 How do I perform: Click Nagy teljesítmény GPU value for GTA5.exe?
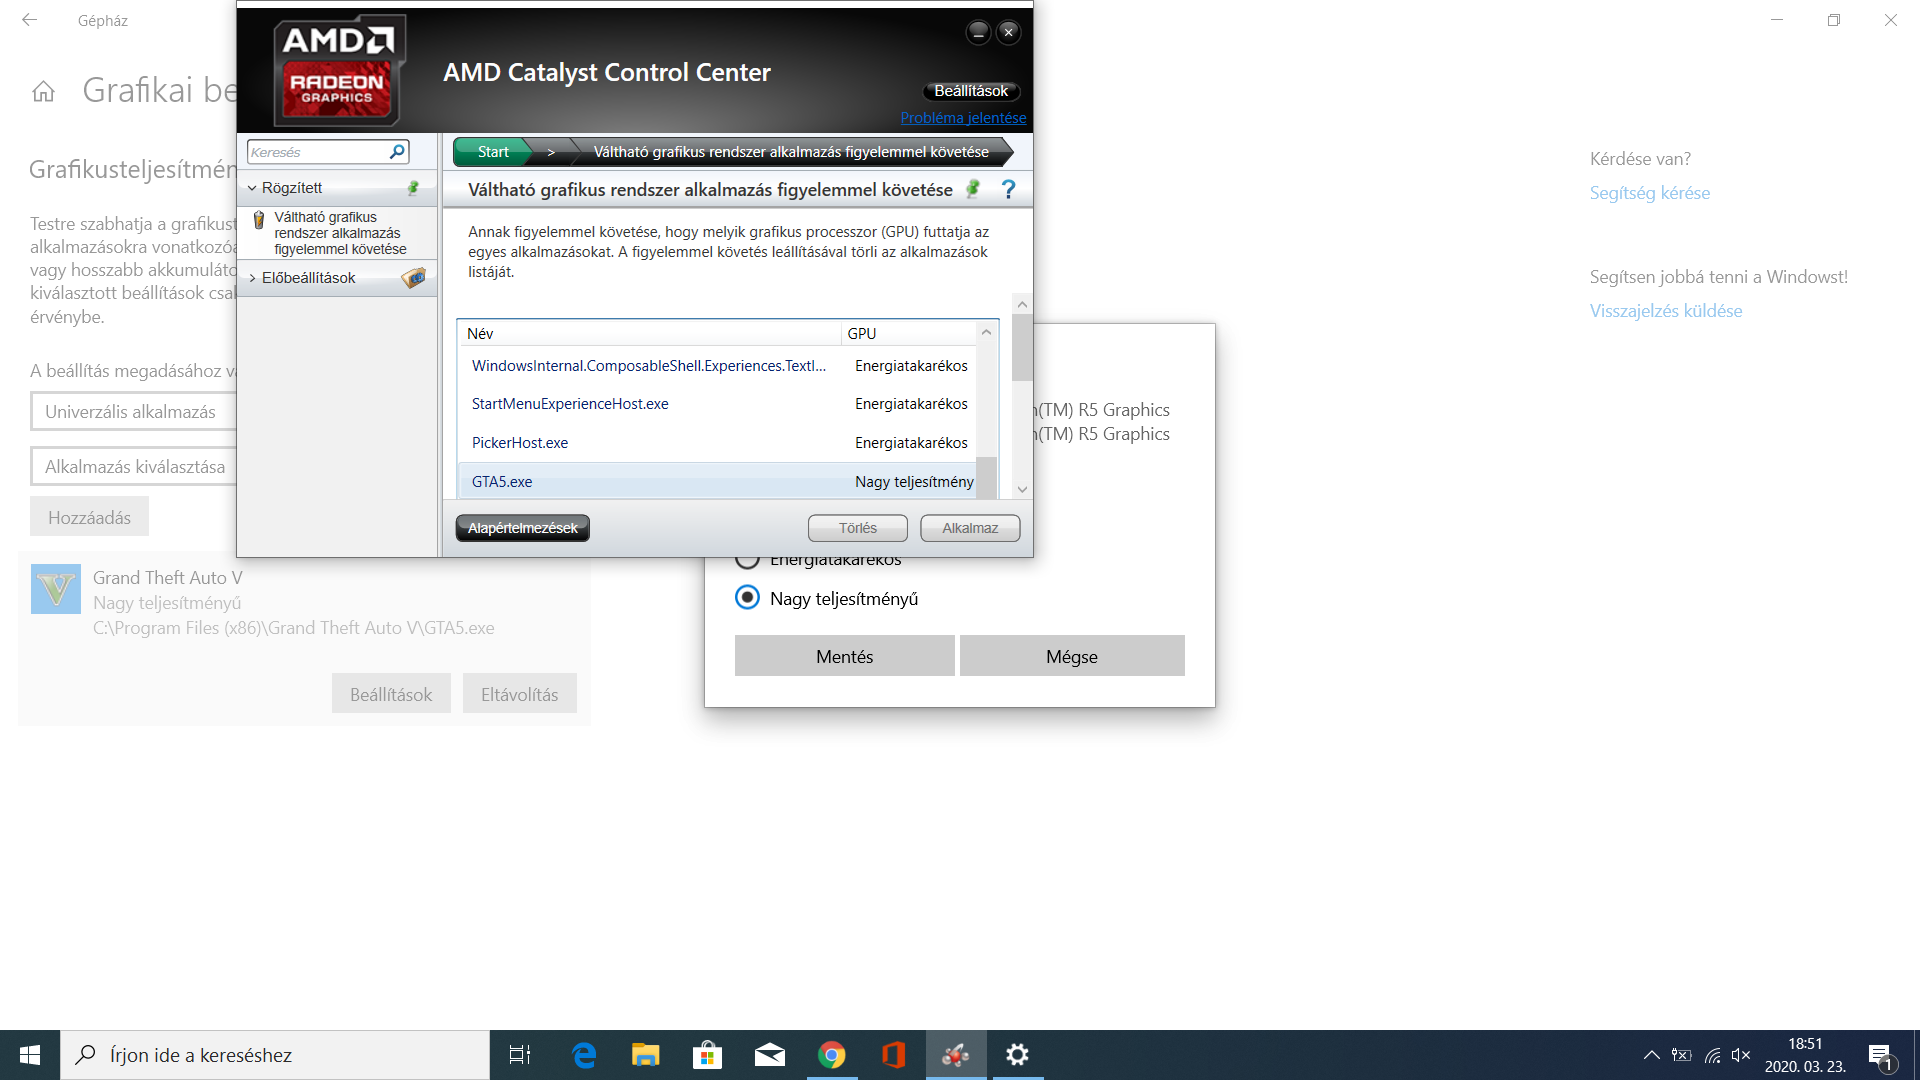914,482
